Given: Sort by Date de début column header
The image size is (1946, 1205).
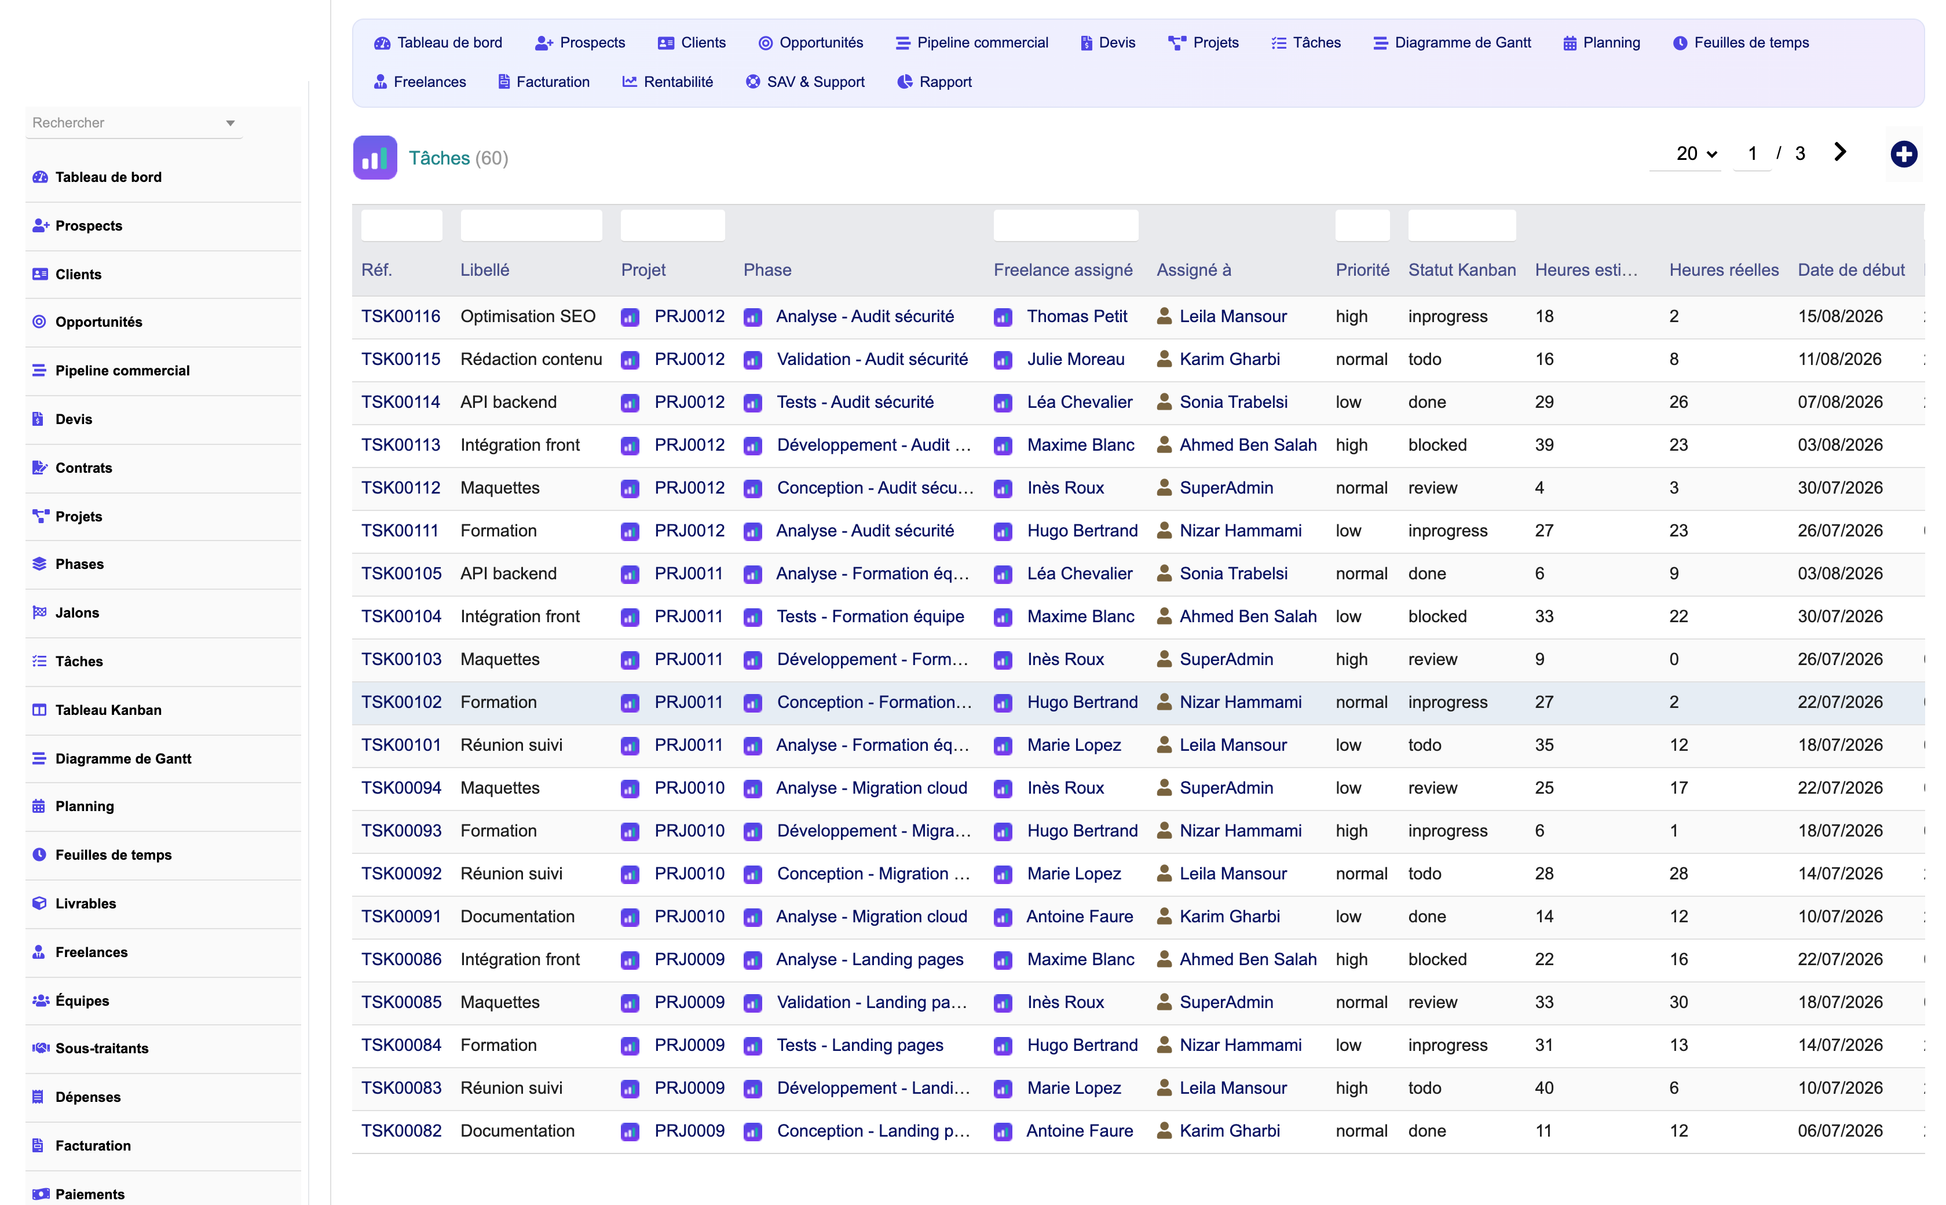Looking at the screenshot, I should 1851,270.
